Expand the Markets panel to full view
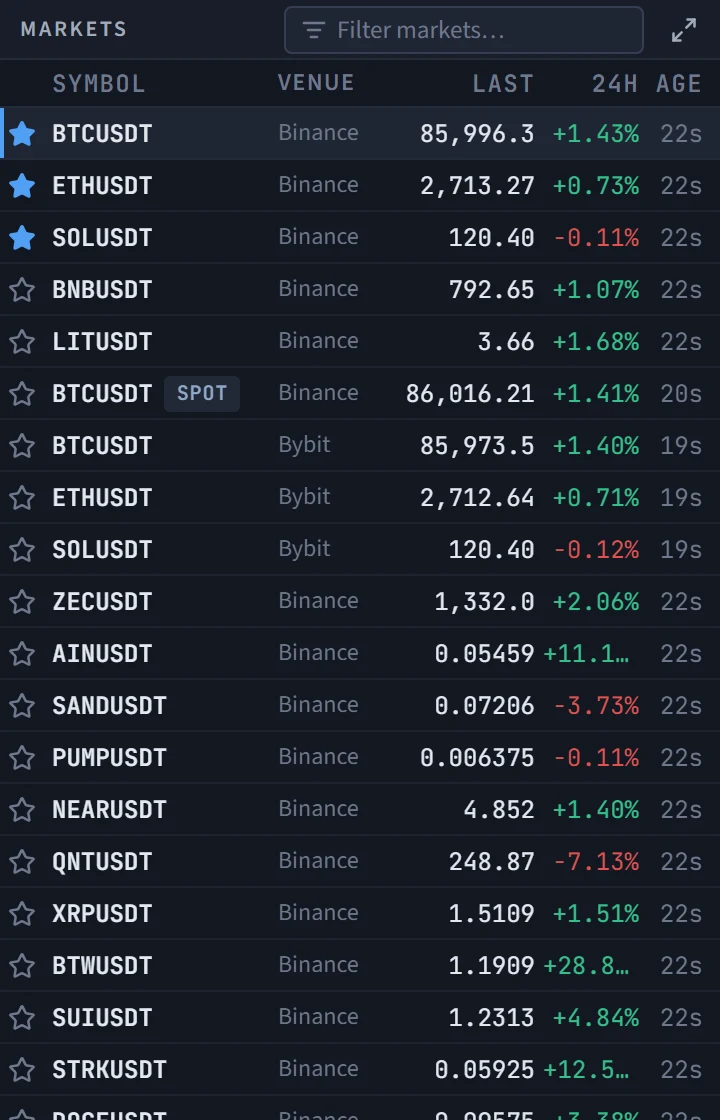Viewport: 720px width, 1120px height. point(684,30)
